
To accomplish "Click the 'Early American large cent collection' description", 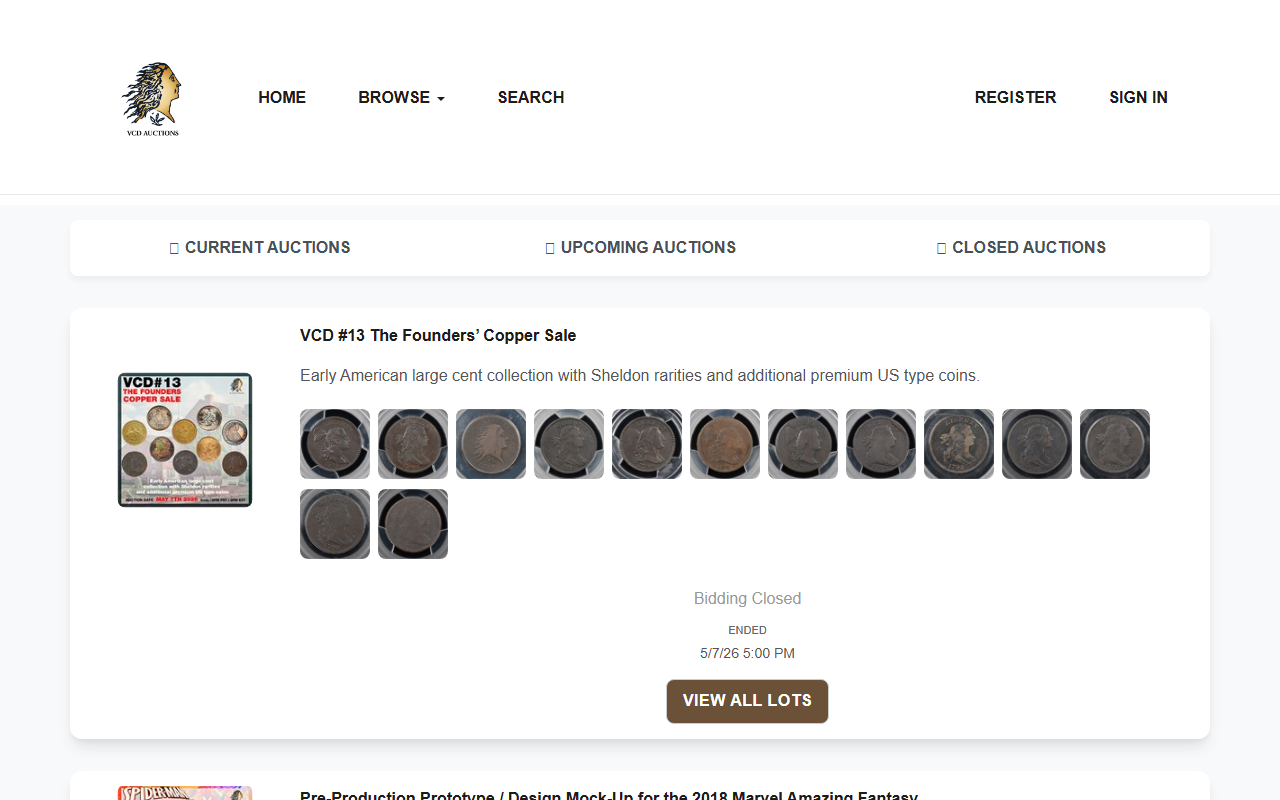I will coord(640,375).
